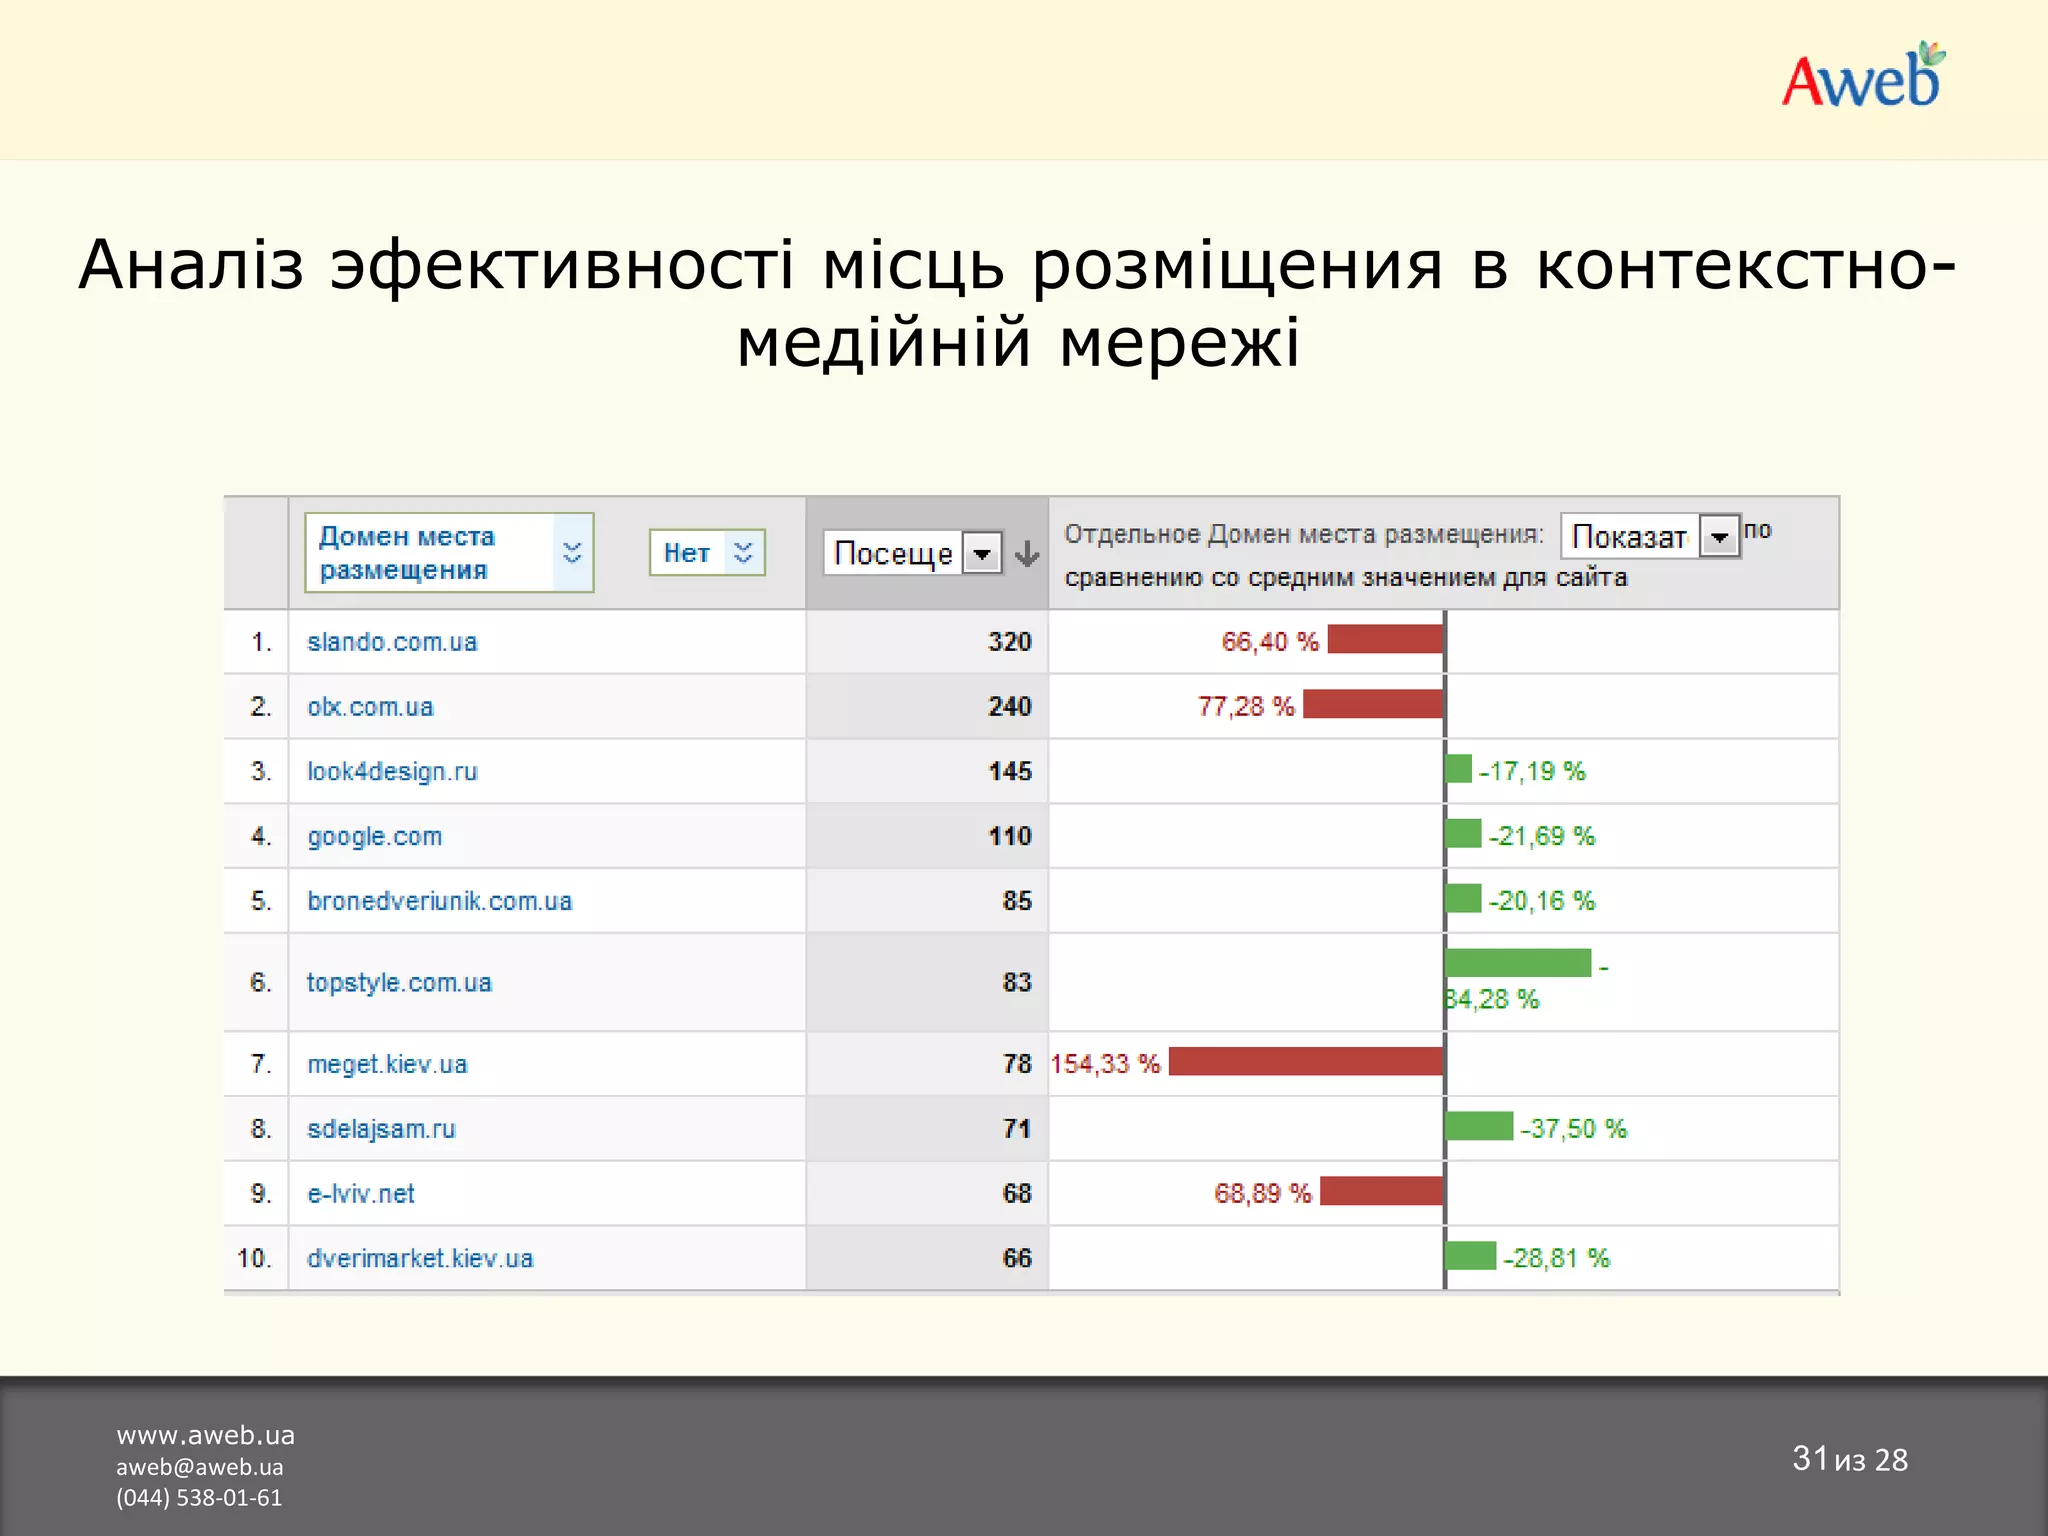Screen dimensions: 2048x1536
Task: Open the meget.kiev.ua link
Action: [x=387, y=1064]
